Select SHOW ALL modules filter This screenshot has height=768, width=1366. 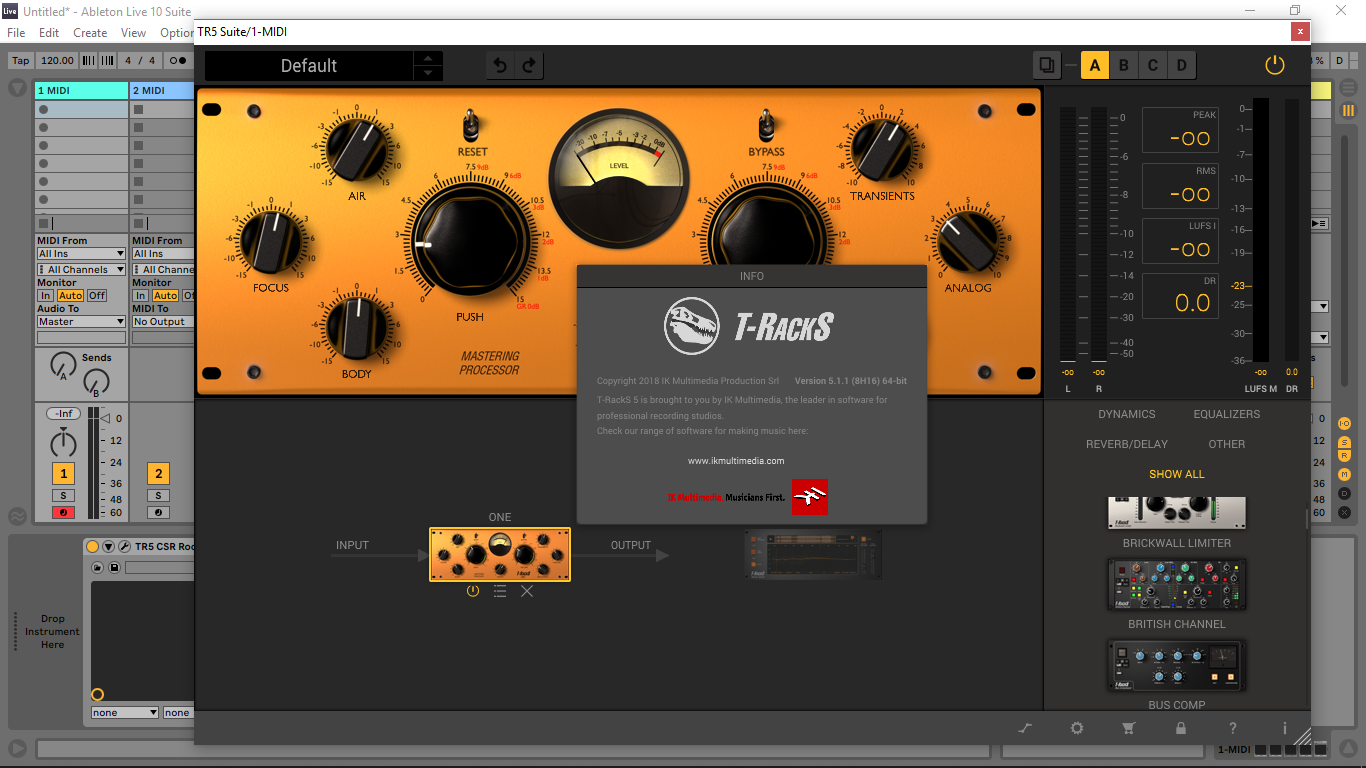click(x=1176, y=474)
